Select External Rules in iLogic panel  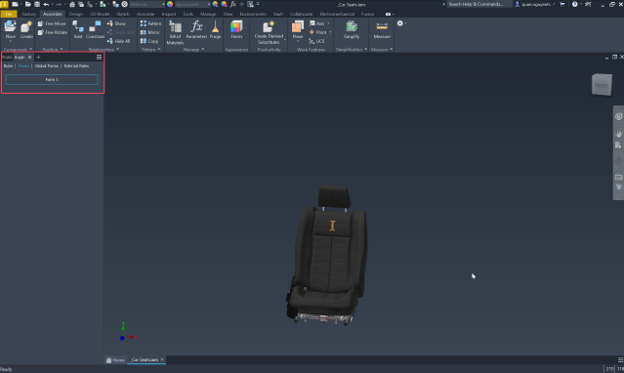click(x=76, y=66)
